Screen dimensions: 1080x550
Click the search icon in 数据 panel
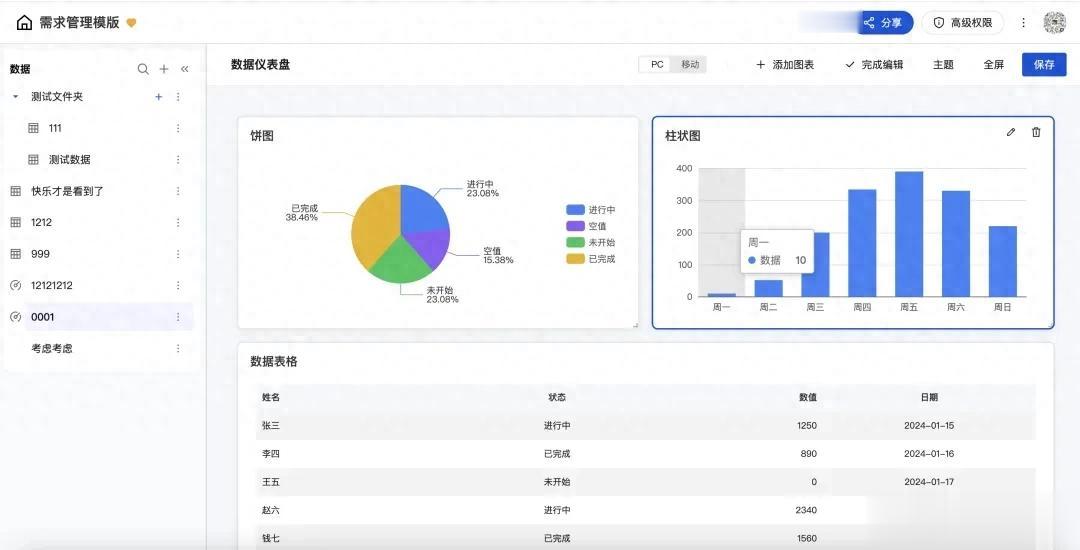[x=143, y=69]
